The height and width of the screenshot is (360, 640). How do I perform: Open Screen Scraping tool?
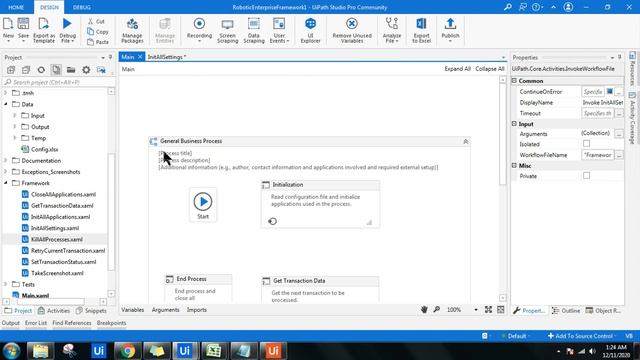227,30
